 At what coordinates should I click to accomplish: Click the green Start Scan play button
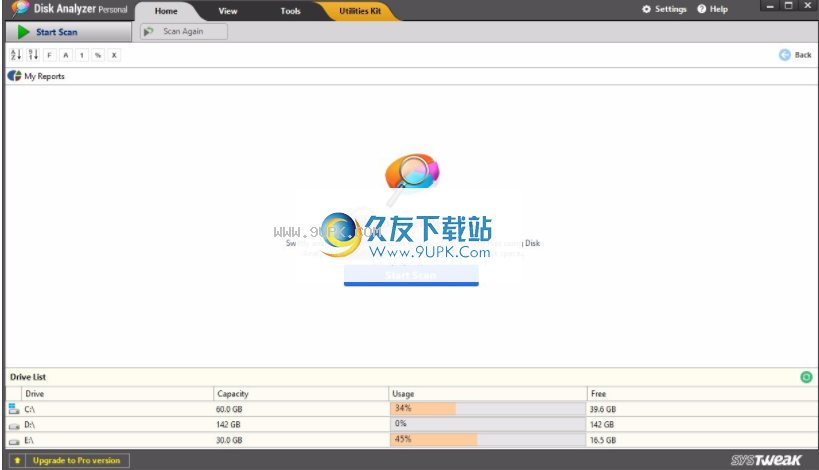point(68,32)
